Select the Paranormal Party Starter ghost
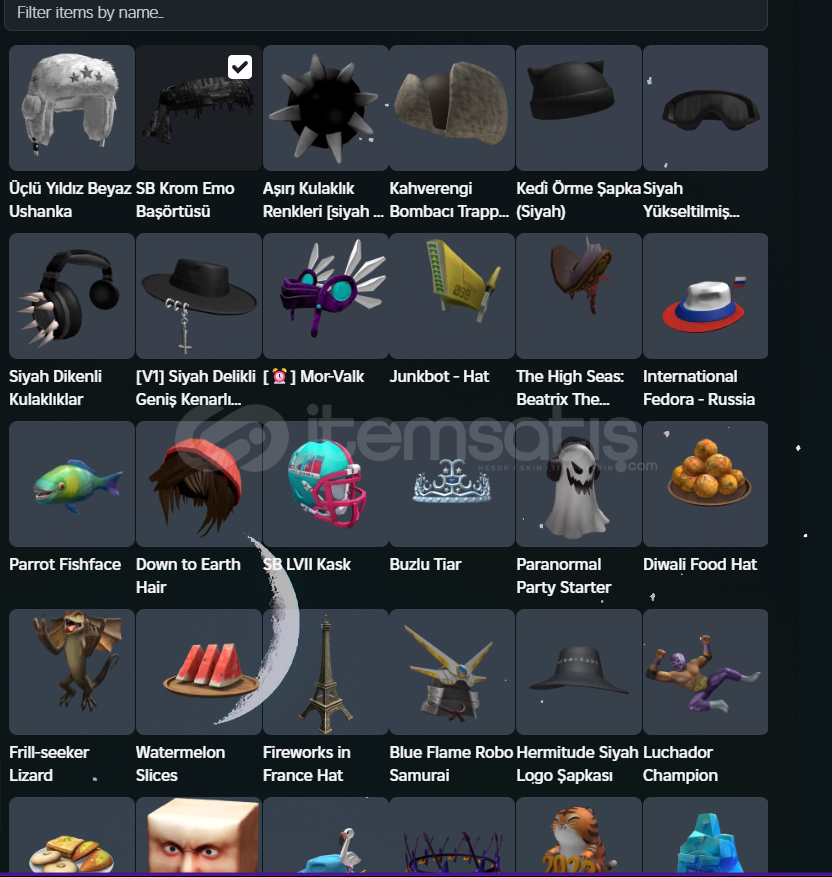 click(579, 484)
